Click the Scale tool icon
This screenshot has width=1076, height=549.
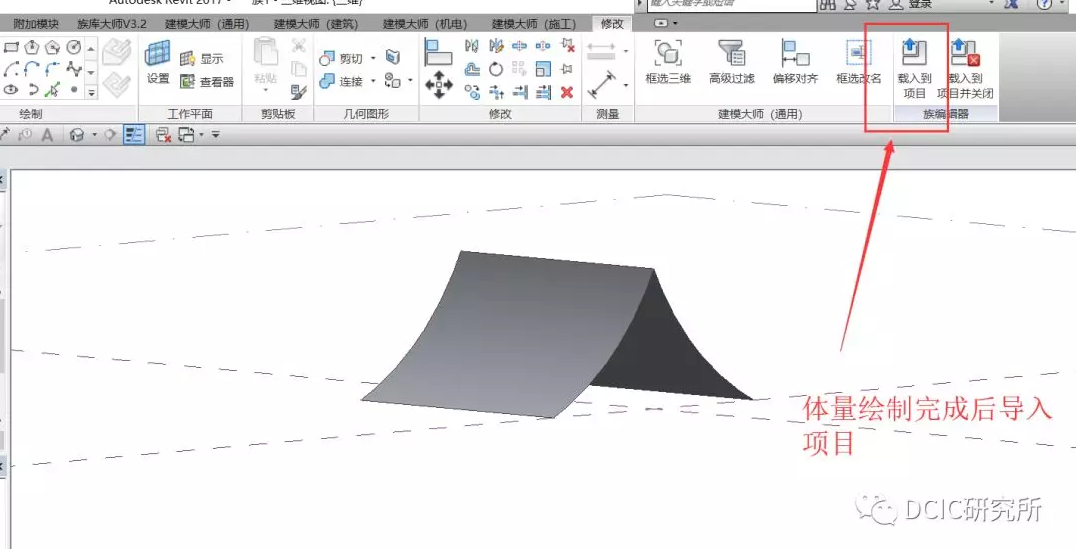click(543, 69)
